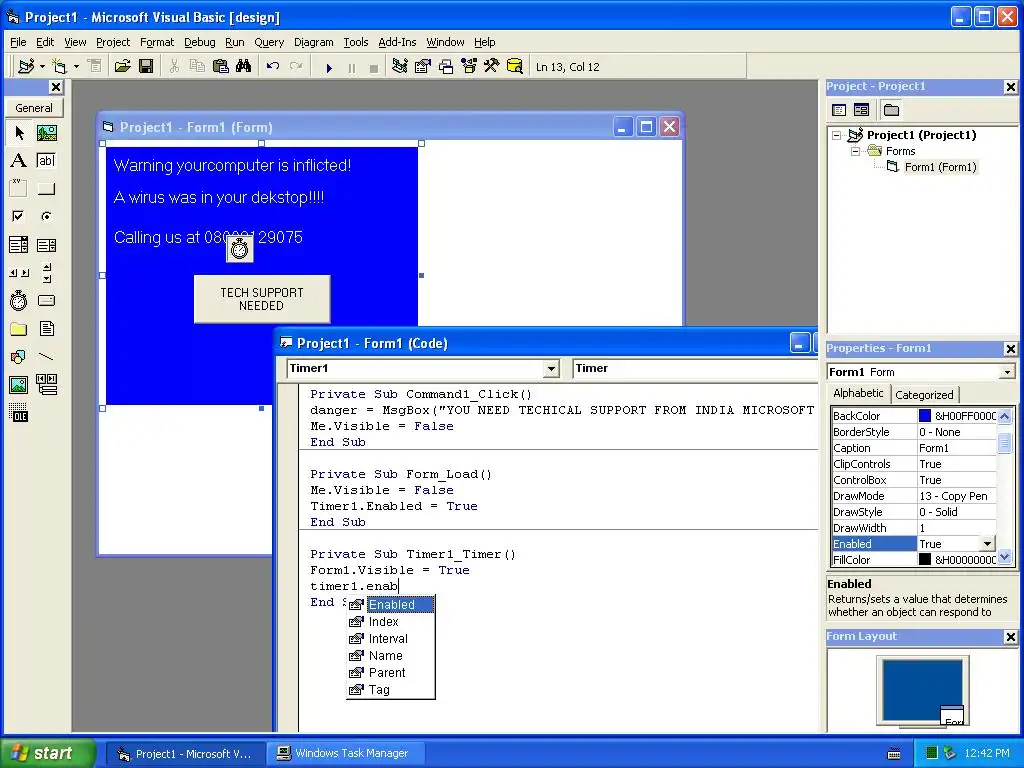This screenshot has width=1024, height=768.
Task: Select the ComboBox tool
Action: pos(19,245)
